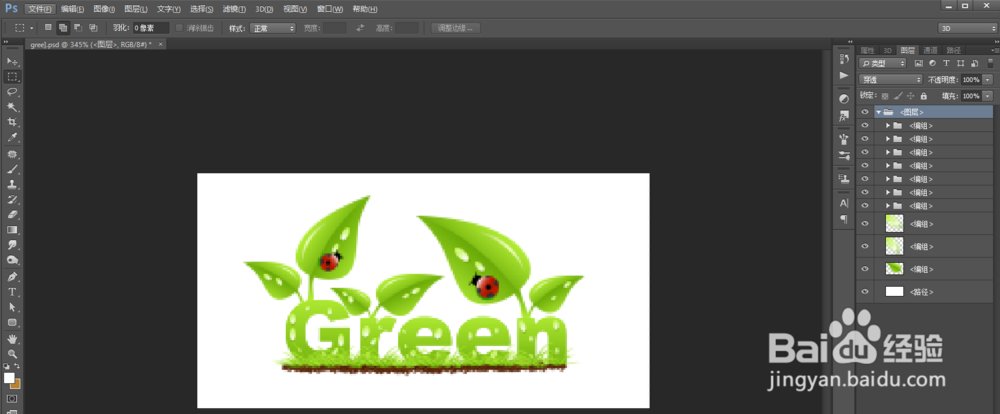Image resolution: width=1000 pixels, height=414 pixels.
Task: Toggle lock image pixels brush icon
Action: 898,96
